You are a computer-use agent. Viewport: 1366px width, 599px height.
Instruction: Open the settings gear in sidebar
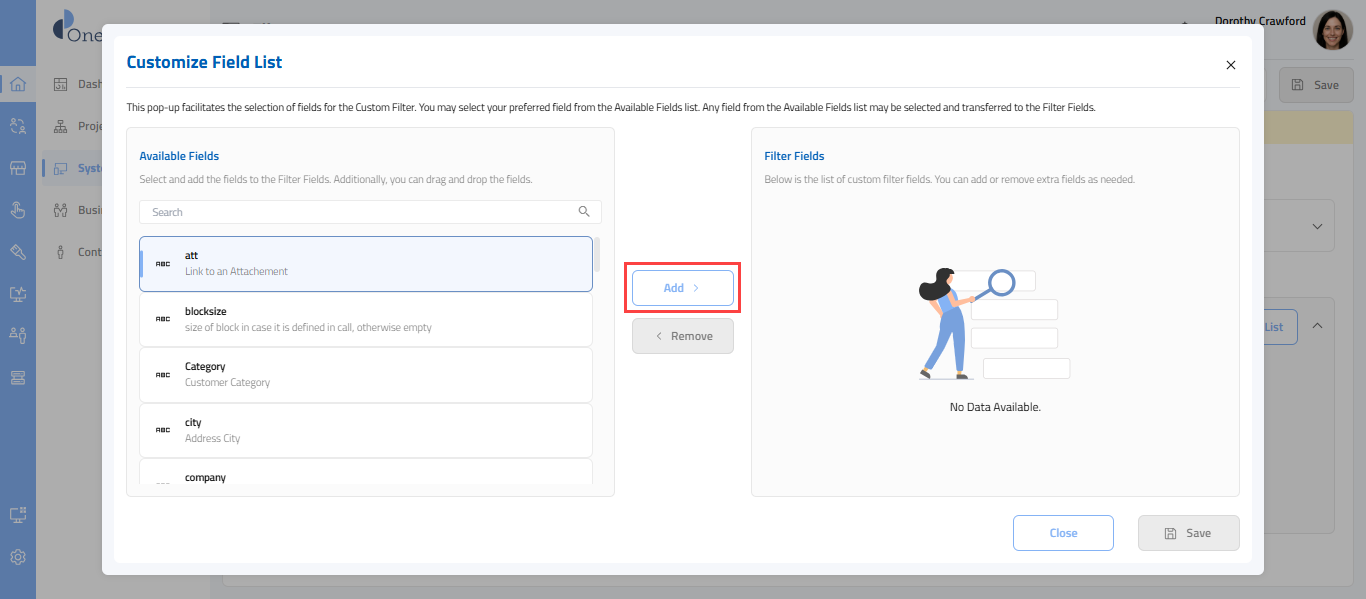point(17,557)
